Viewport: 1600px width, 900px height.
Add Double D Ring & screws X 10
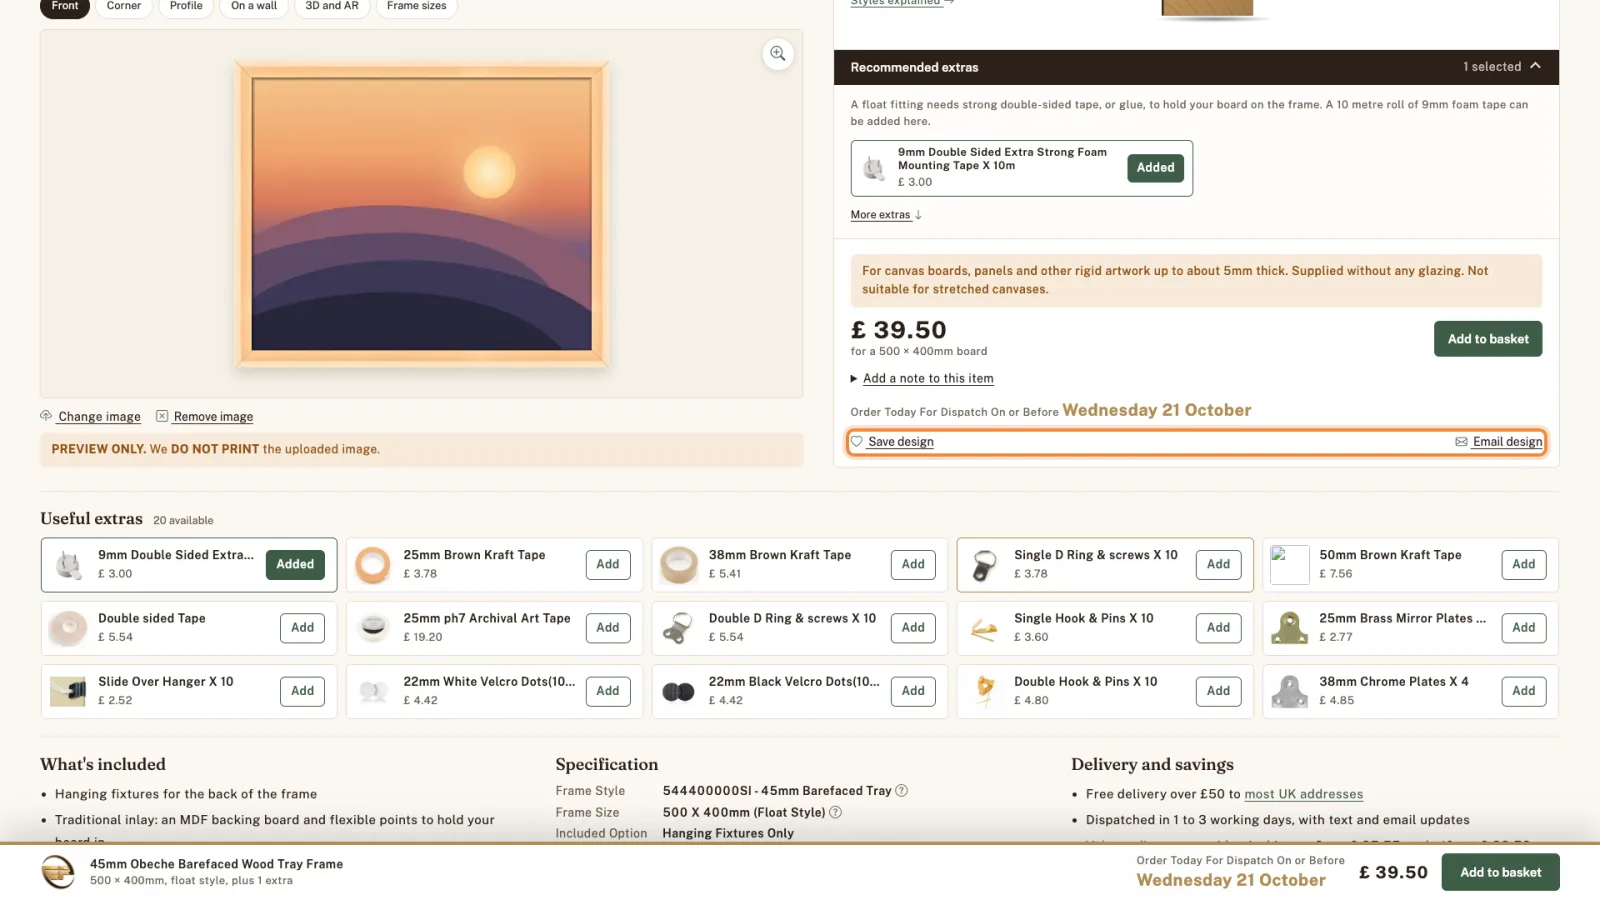coord(913,627)
